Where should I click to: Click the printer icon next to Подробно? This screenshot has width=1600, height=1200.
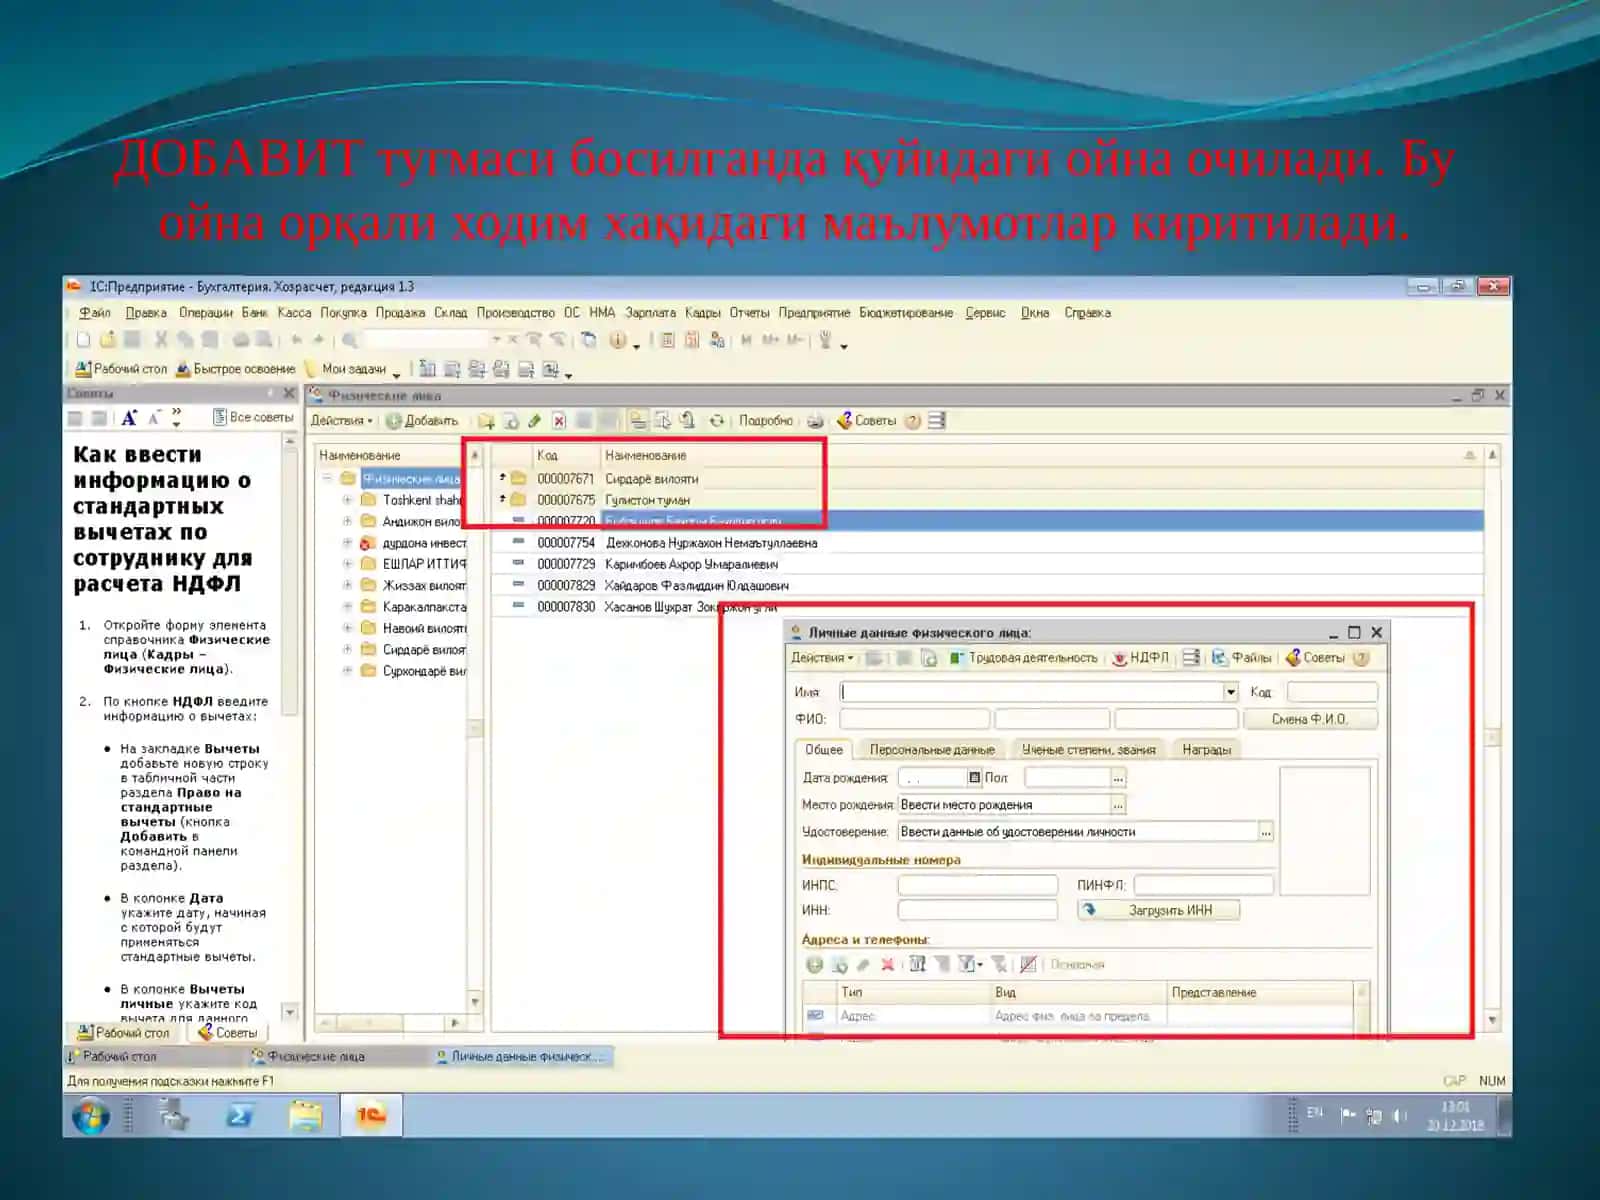pos(815,421)
